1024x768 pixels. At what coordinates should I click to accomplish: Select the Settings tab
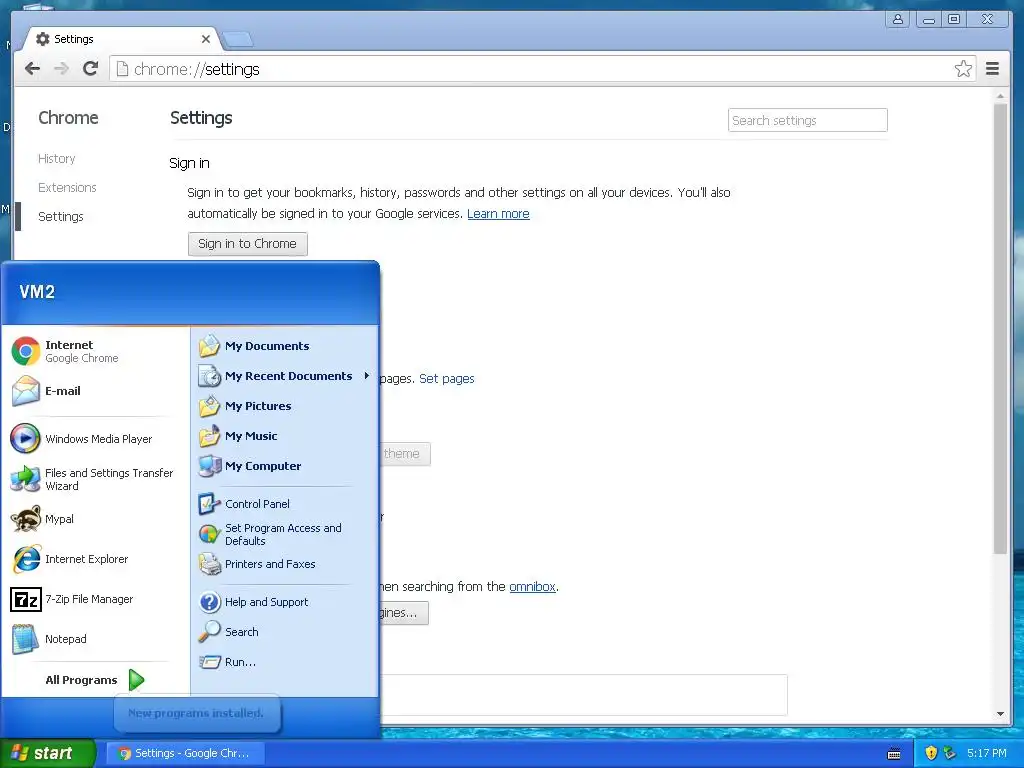coord(121,39)
